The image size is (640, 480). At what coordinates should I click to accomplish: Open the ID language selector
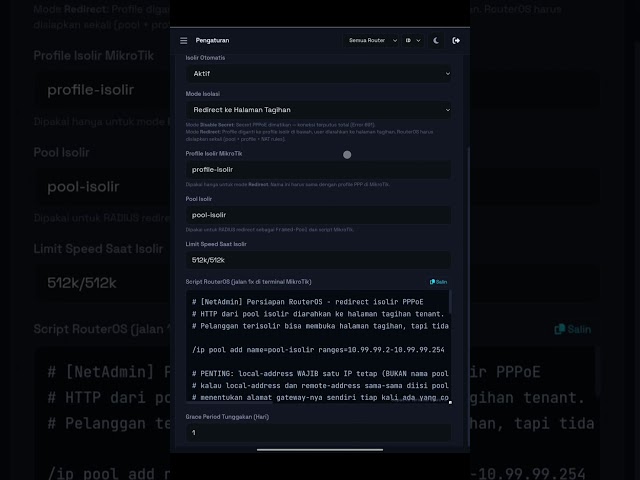coord(413,40)
